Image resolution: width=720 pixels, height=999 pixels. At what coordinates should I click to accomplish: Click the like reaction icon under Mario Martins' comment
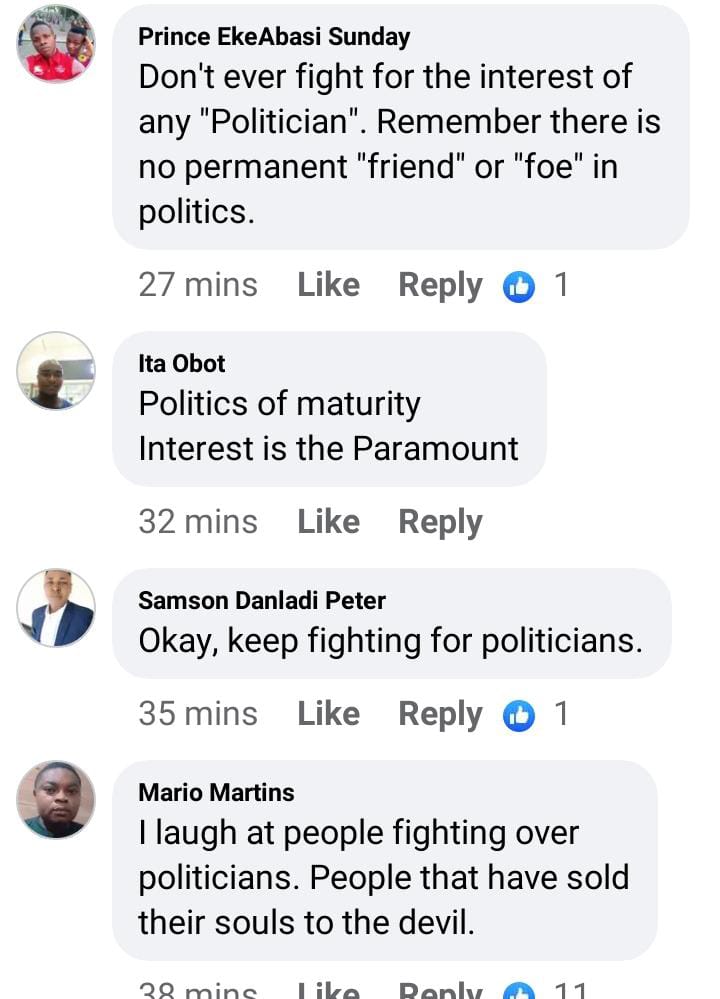pos(518,990)
